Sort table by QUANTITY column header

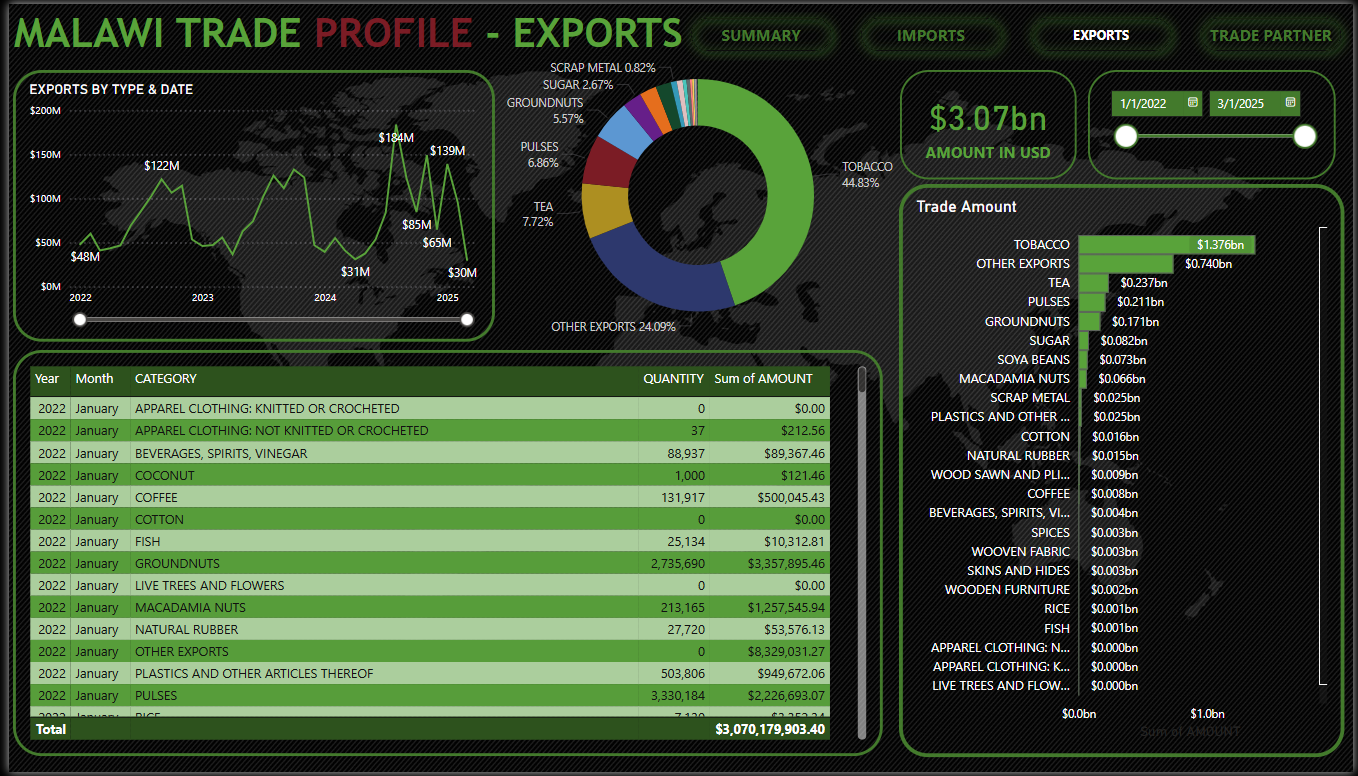673,379
